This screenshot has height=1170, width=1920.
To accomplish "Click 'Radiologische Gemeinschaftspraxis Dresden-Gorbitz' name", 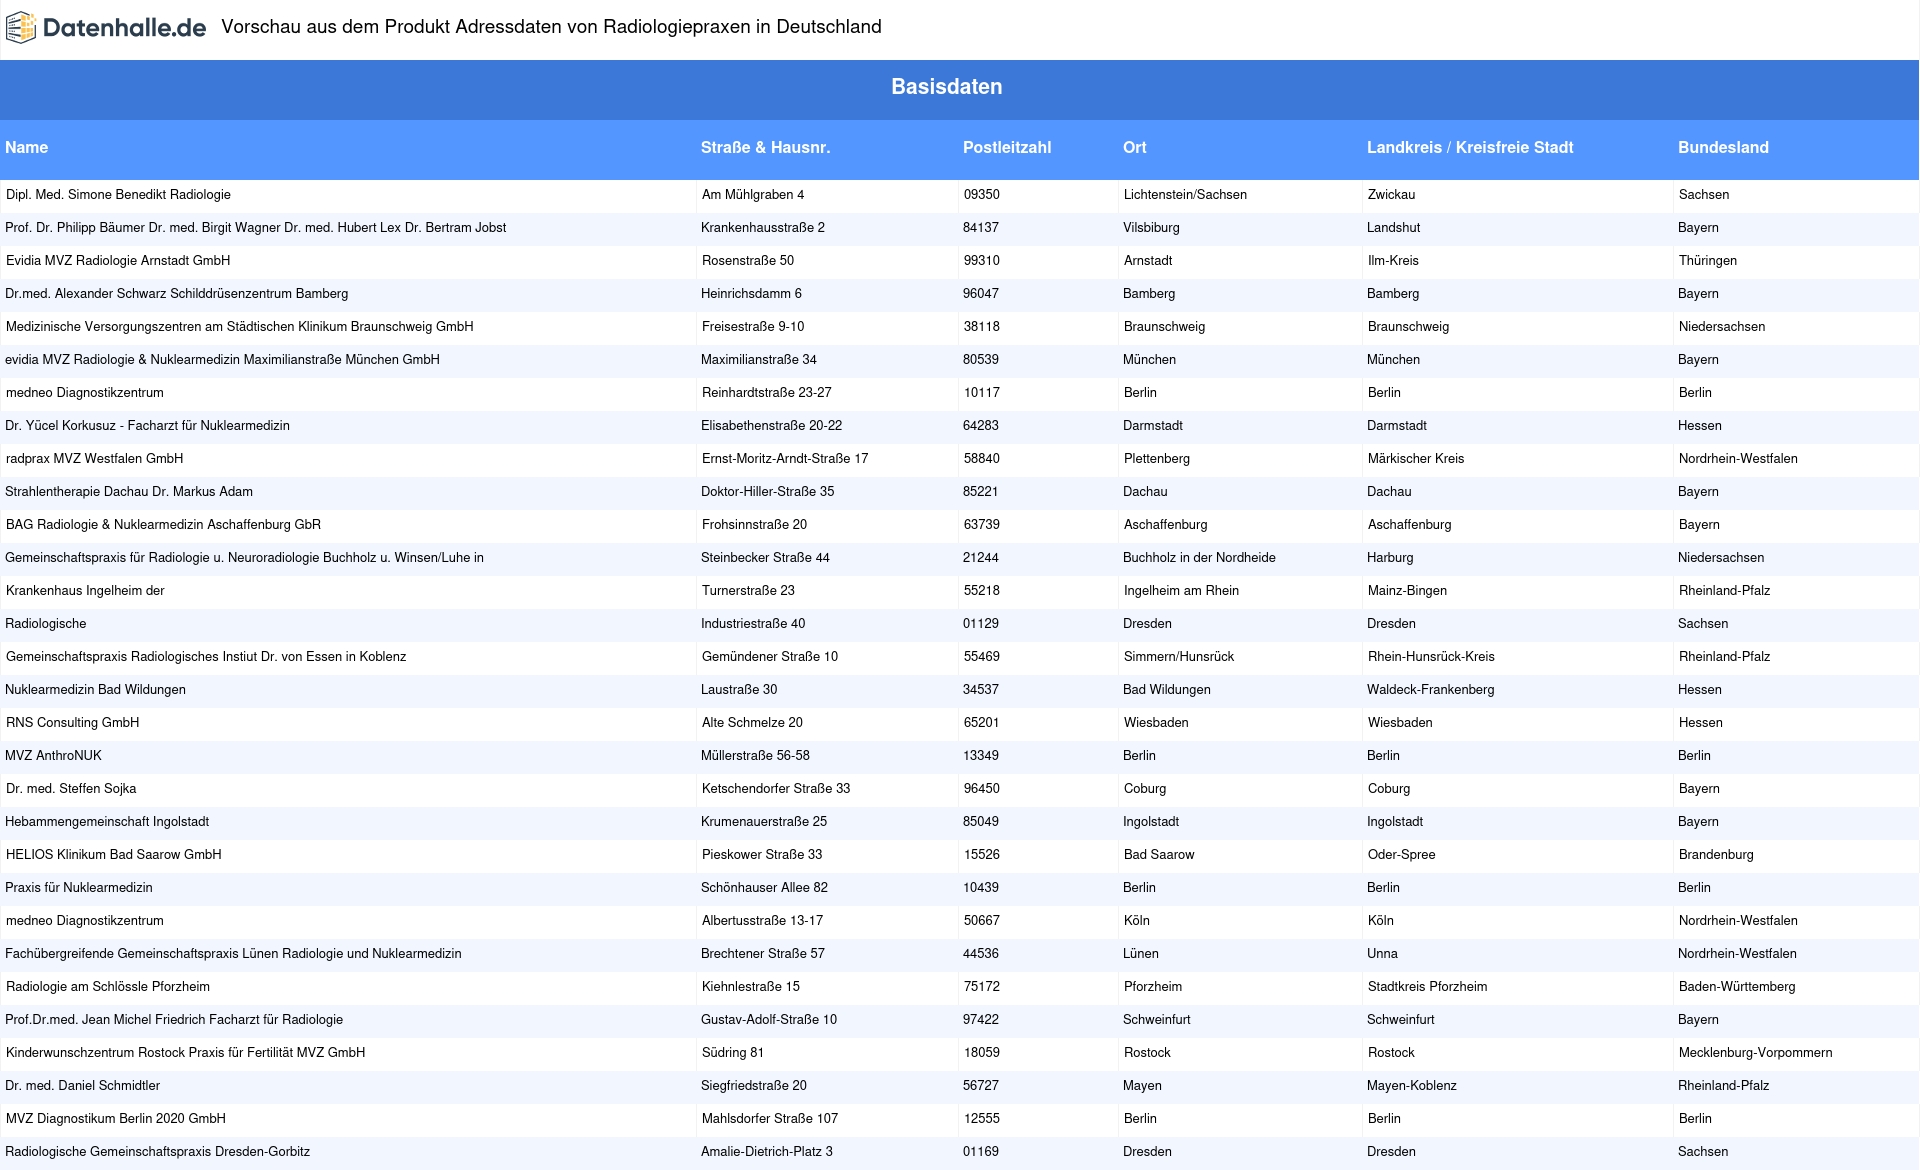I will pos(157,1152).
